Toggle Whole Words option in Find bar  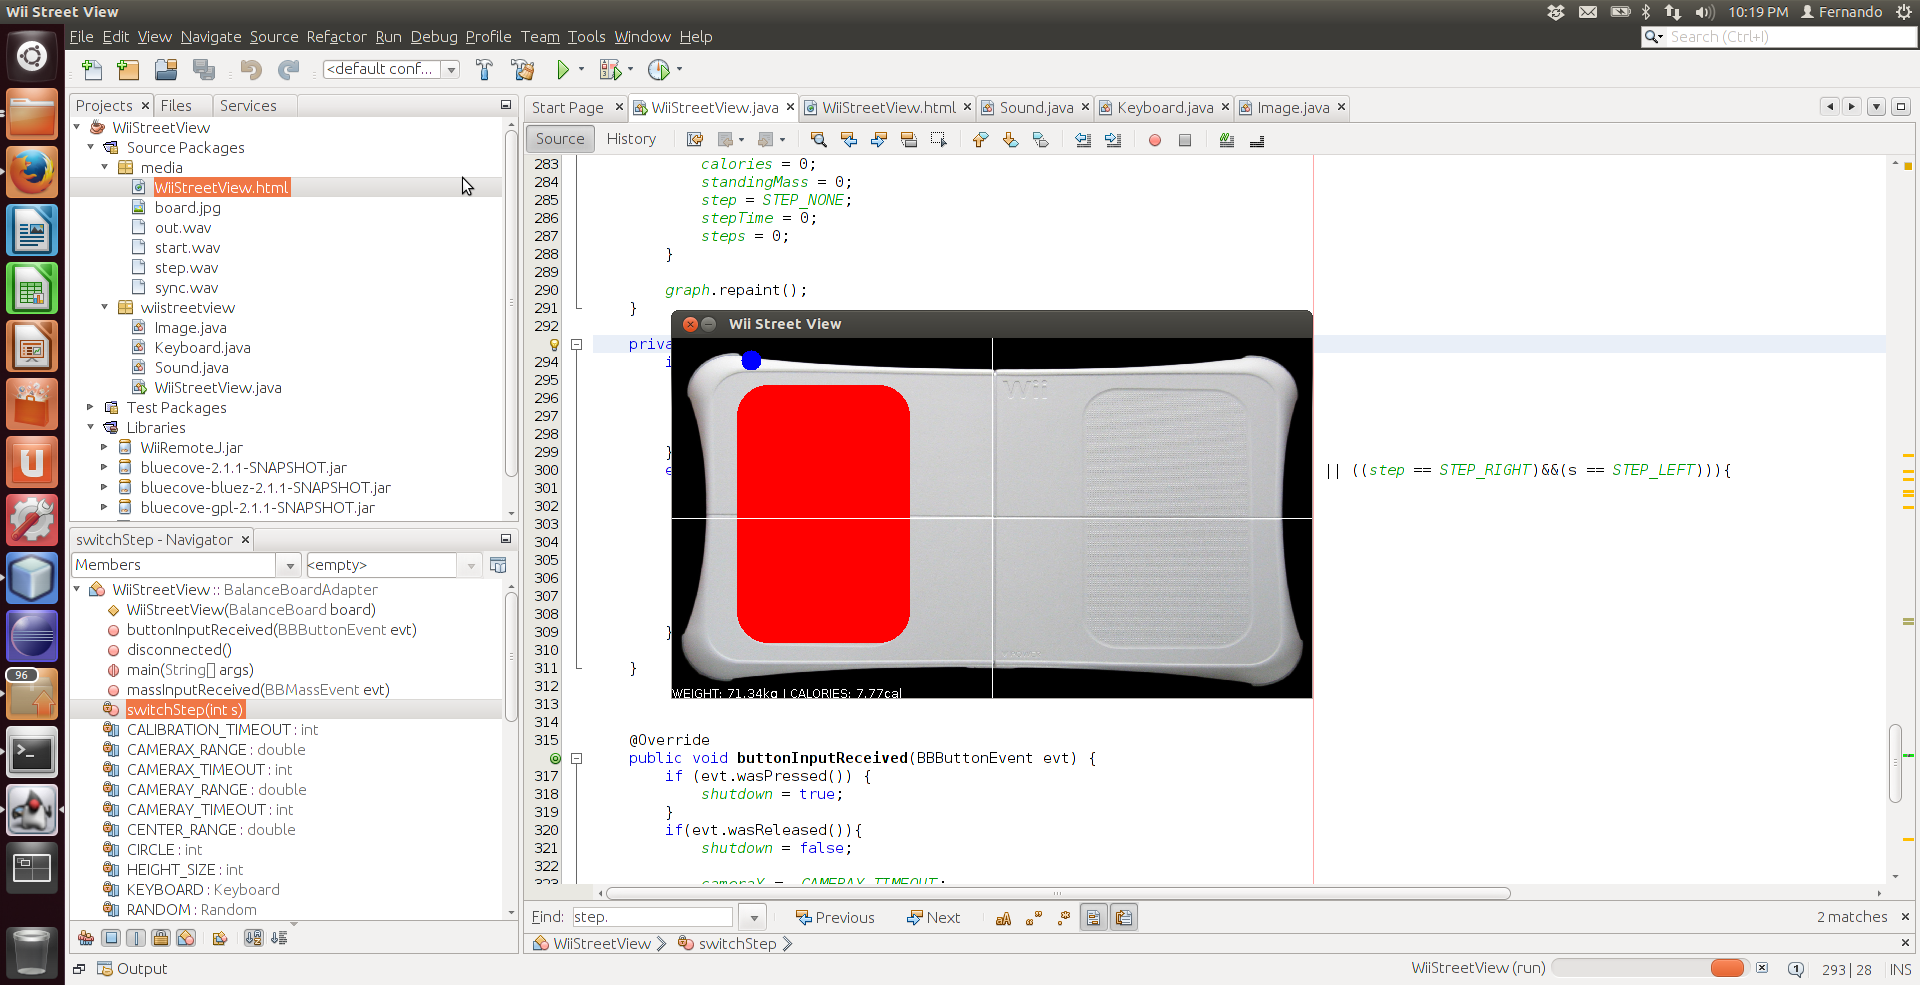tap(1033, 918)
